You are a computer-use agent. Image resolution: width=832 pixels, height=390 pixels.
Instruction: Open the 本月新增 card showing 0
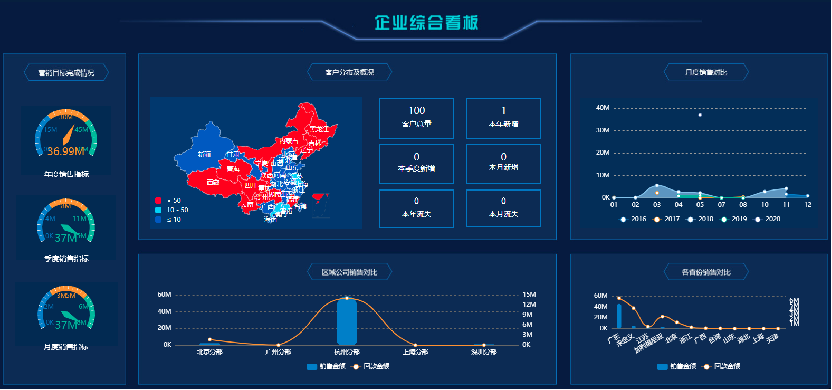[x=504, y=163]
